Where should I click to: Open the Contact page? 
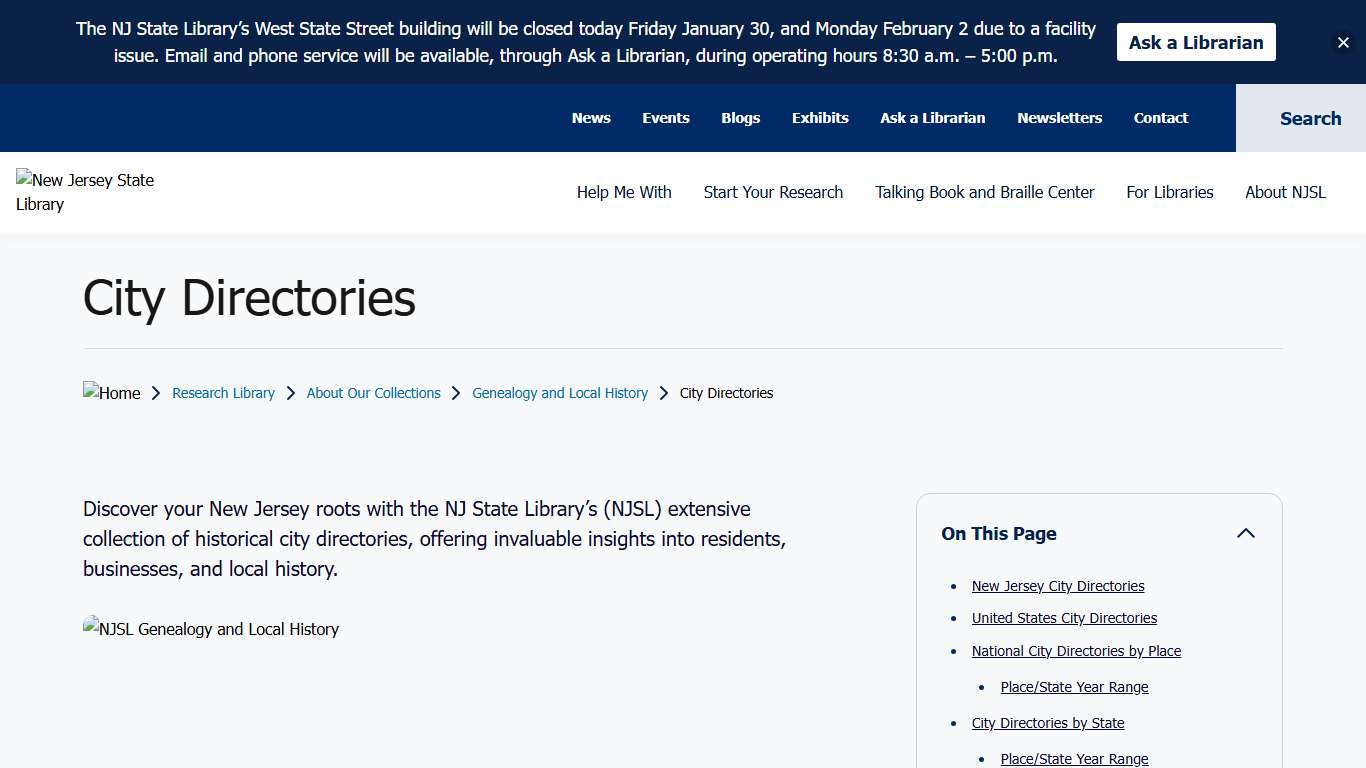[1160, 118]
